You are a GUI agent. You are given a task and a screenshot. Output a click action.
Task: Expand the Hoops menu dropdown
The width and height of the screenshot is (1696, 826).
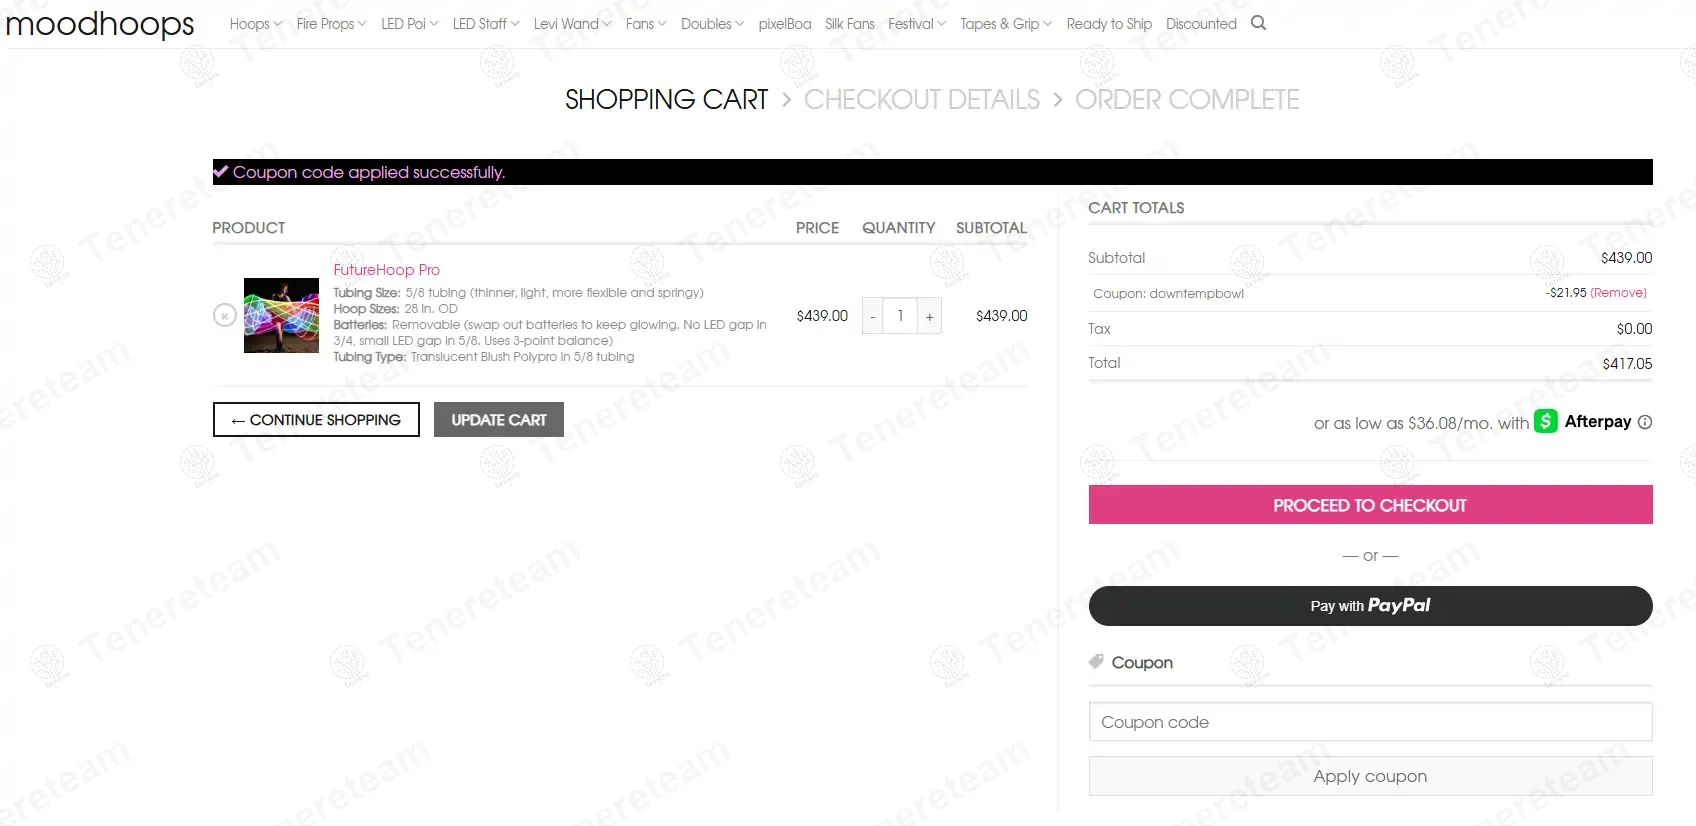coord(255,24)
